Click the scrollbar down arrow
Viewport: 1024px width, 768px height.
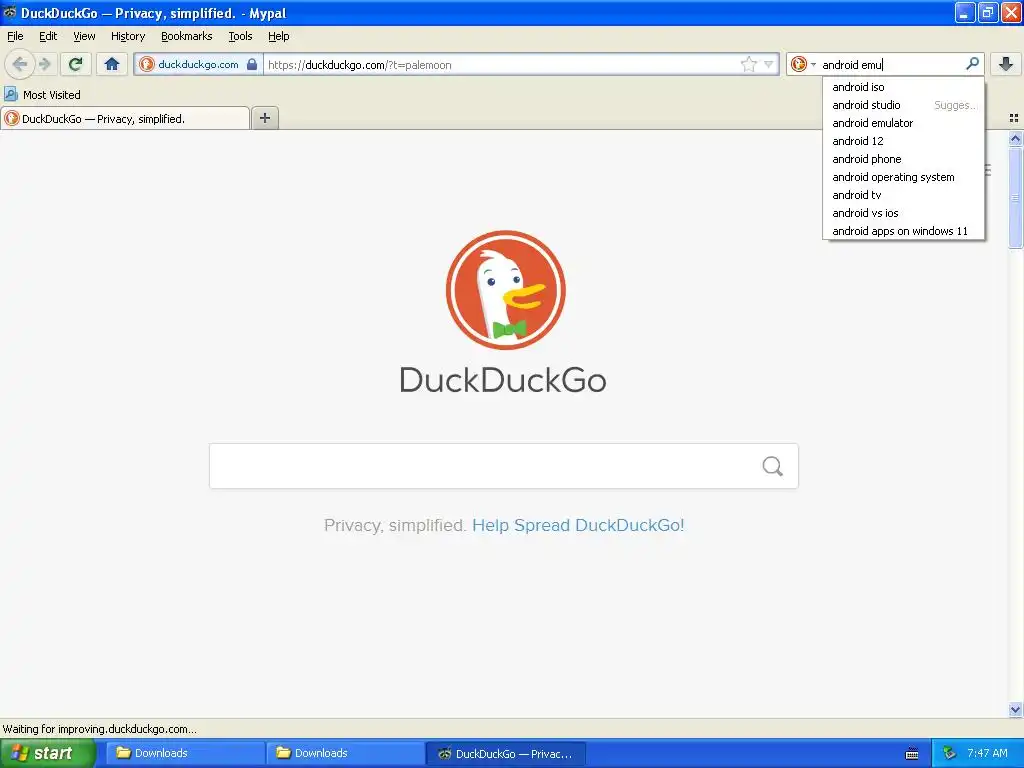(1015, 709)
